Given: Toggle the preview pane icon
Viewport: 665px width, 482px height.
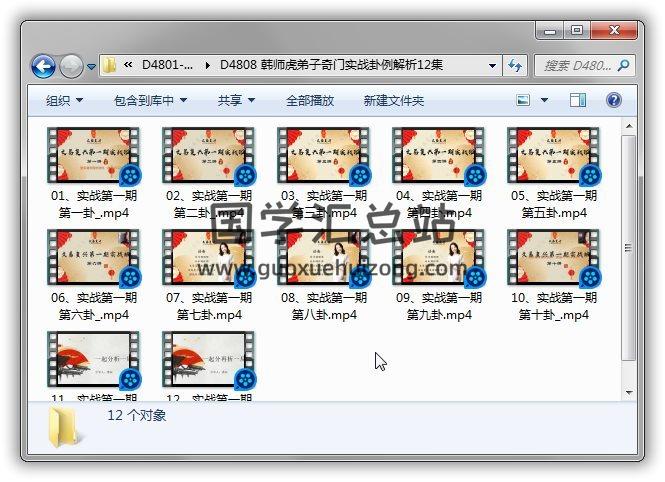Looking at the screenshot, I should pyautogui.click(x=578, y=100).
